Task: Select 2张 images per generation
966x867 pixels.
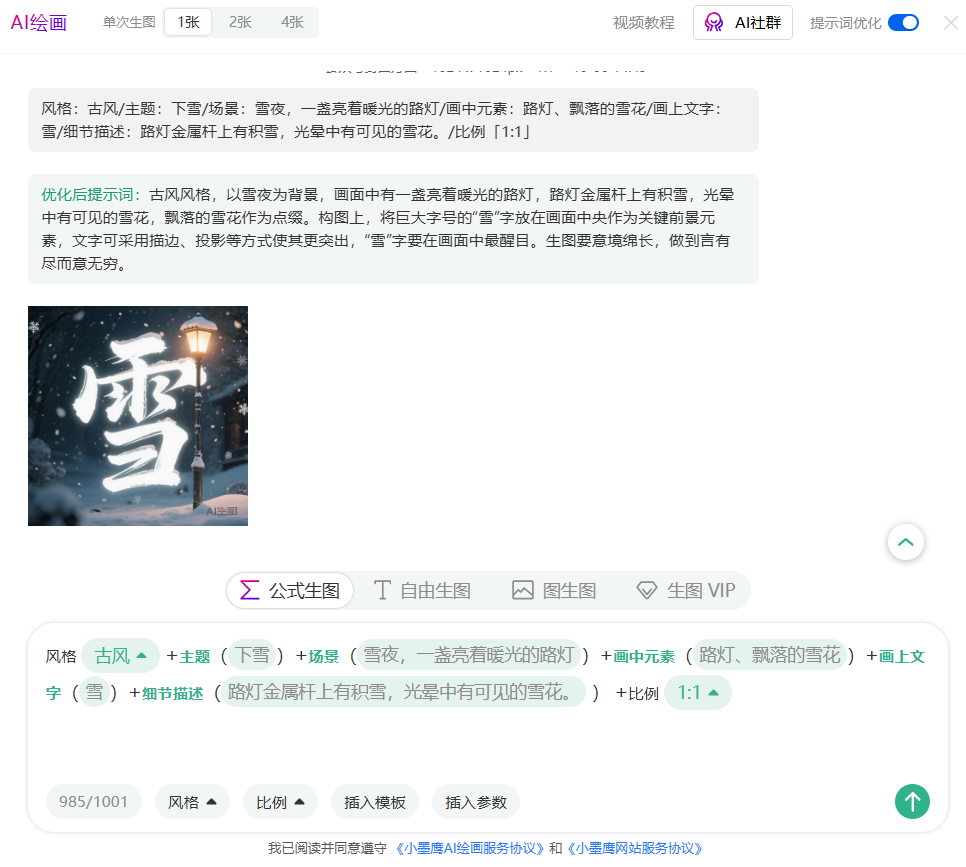Action: click(x=240, y=22)
